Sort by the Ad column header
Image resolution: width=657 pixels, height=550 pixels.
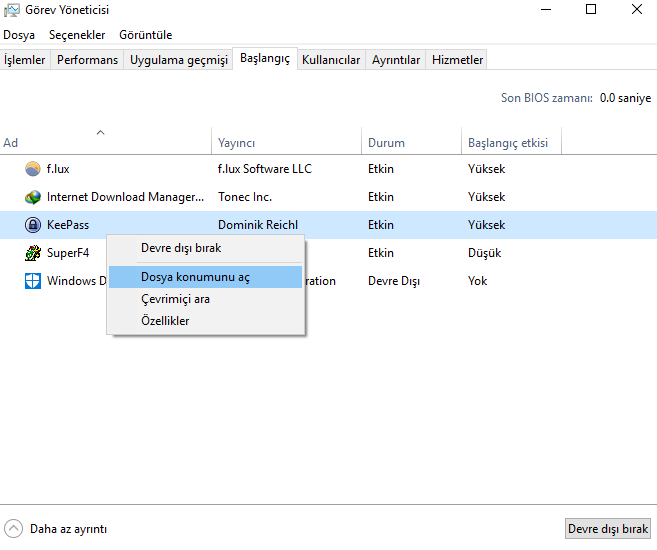tap(11, 143)
